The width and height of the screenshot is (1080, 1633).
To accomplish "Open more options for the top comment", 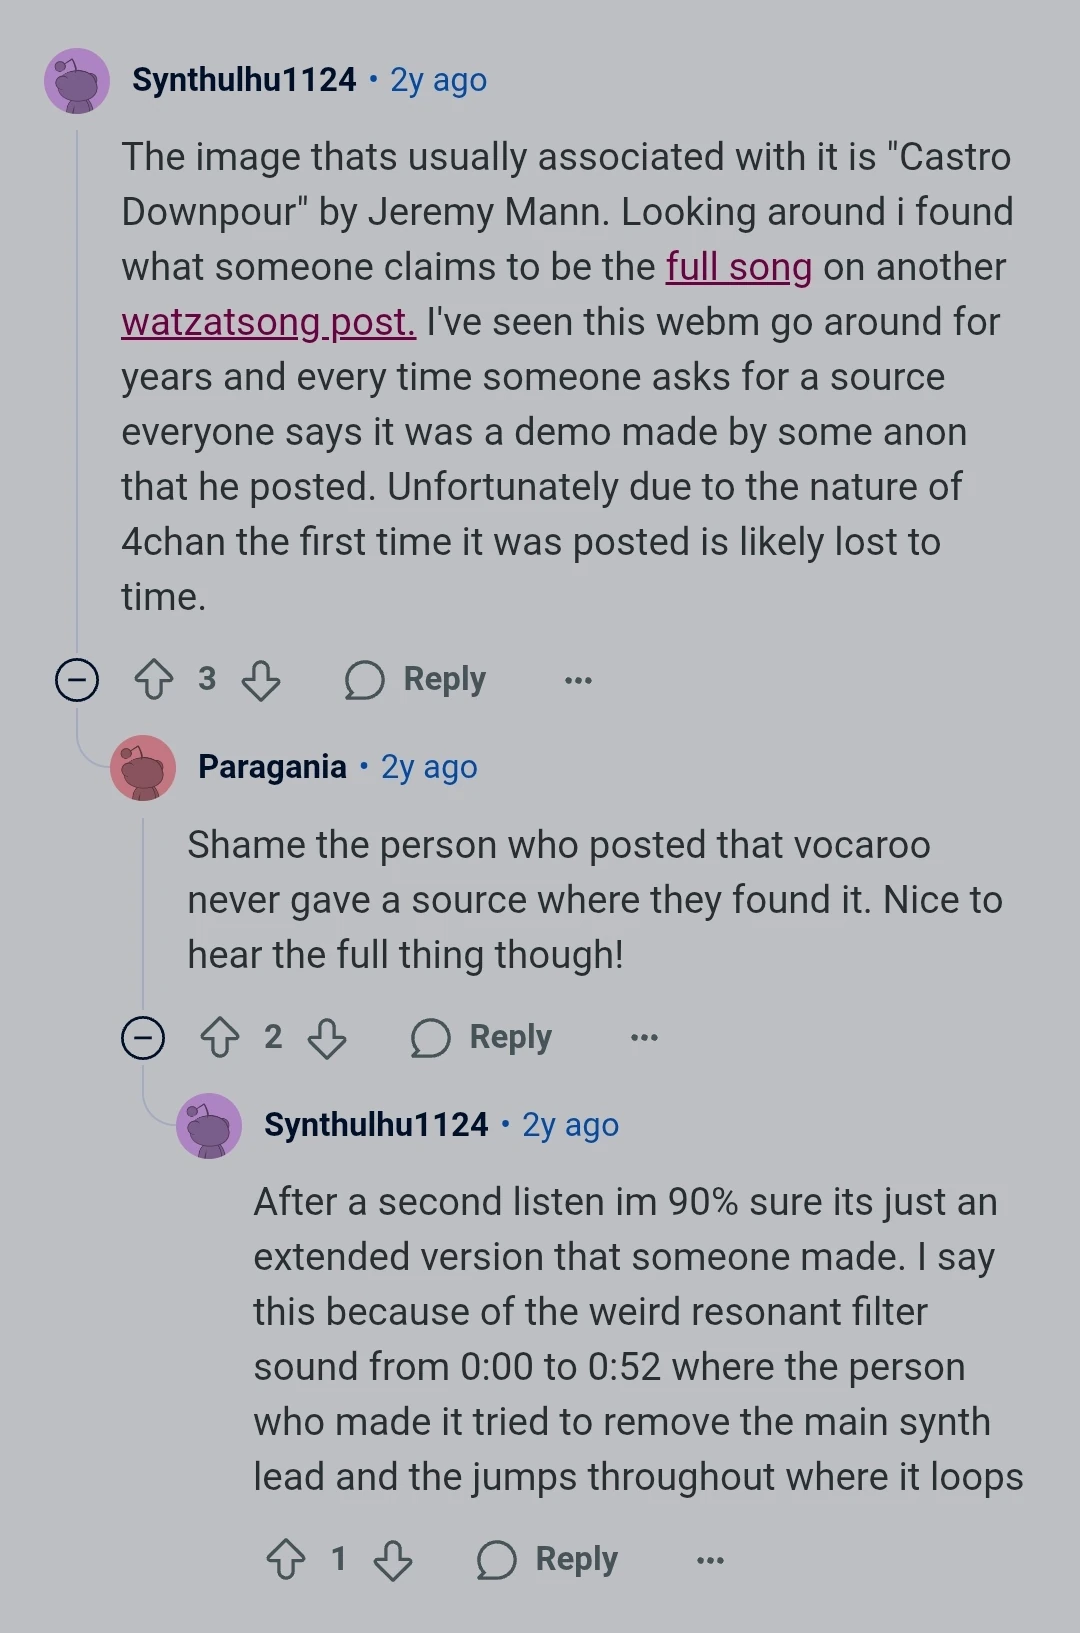I will [578, 680].
